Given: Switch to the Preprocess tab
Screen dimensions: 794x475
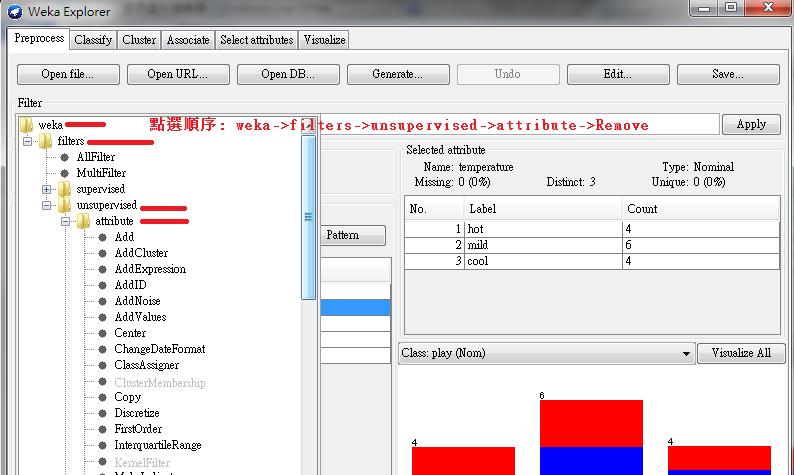Looking at the screenshot, I should 39,38.
